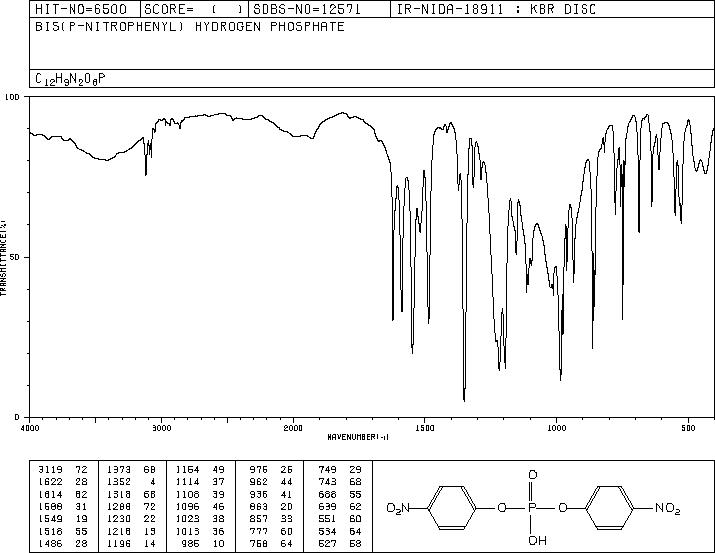Viewport: 715px width, 553px height.
Task: Click the 100 tick label on the y-axis
Action: [x=12, y=97]
